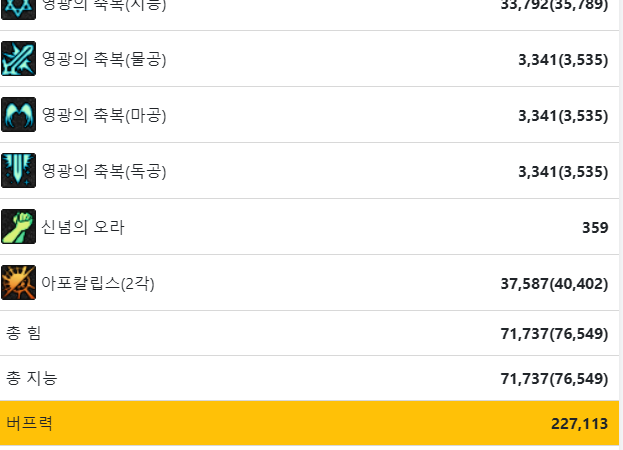This screenshot has width=623, height=450.
Task: Click the partially visible star skill icon
Action: pyautogui.click(x=18, y=10)
